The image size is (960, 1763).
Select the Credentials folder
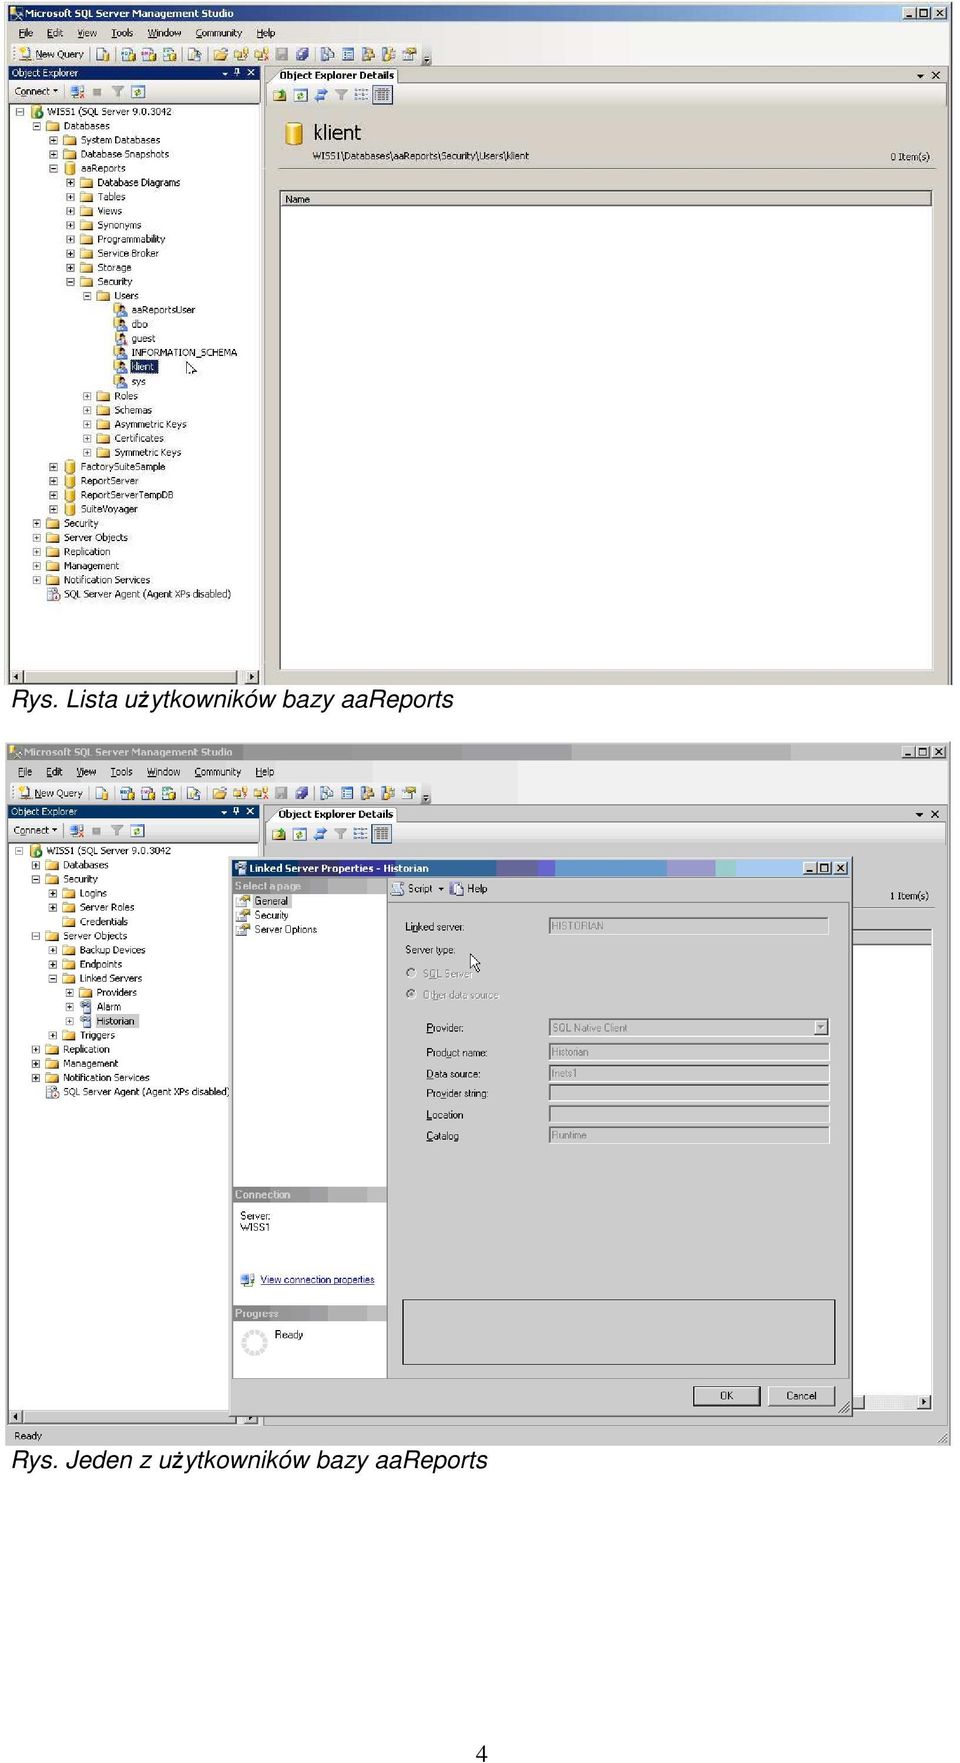(104, 922)
